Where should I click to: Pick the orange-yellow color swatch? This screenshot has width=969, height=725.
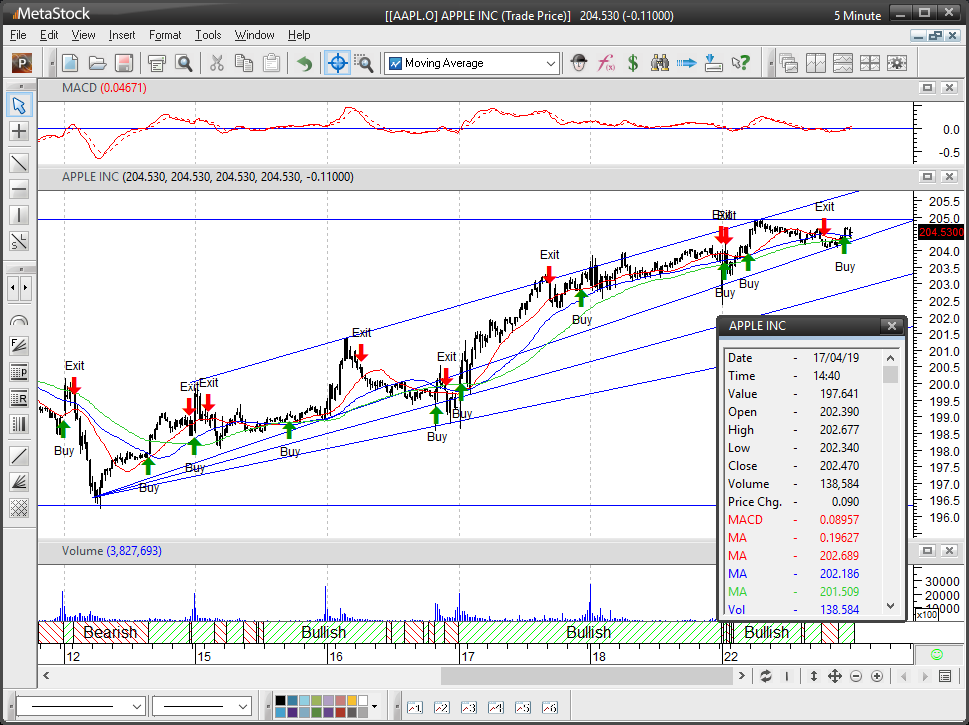click(352, 700)
